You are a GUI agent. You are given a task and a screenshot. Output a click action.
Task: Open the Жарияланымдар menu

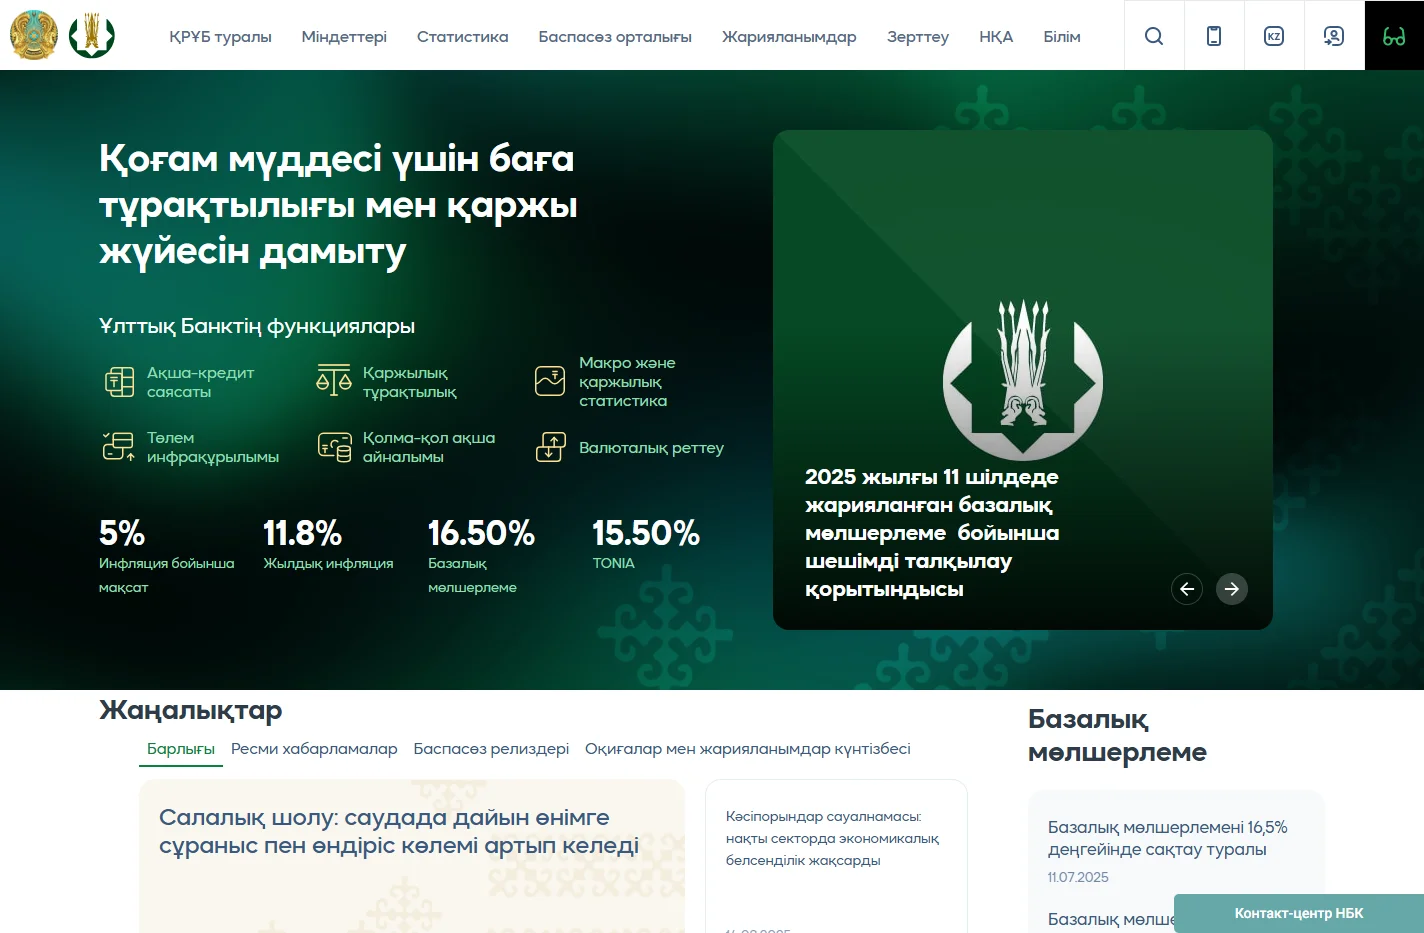coord(789,37)
